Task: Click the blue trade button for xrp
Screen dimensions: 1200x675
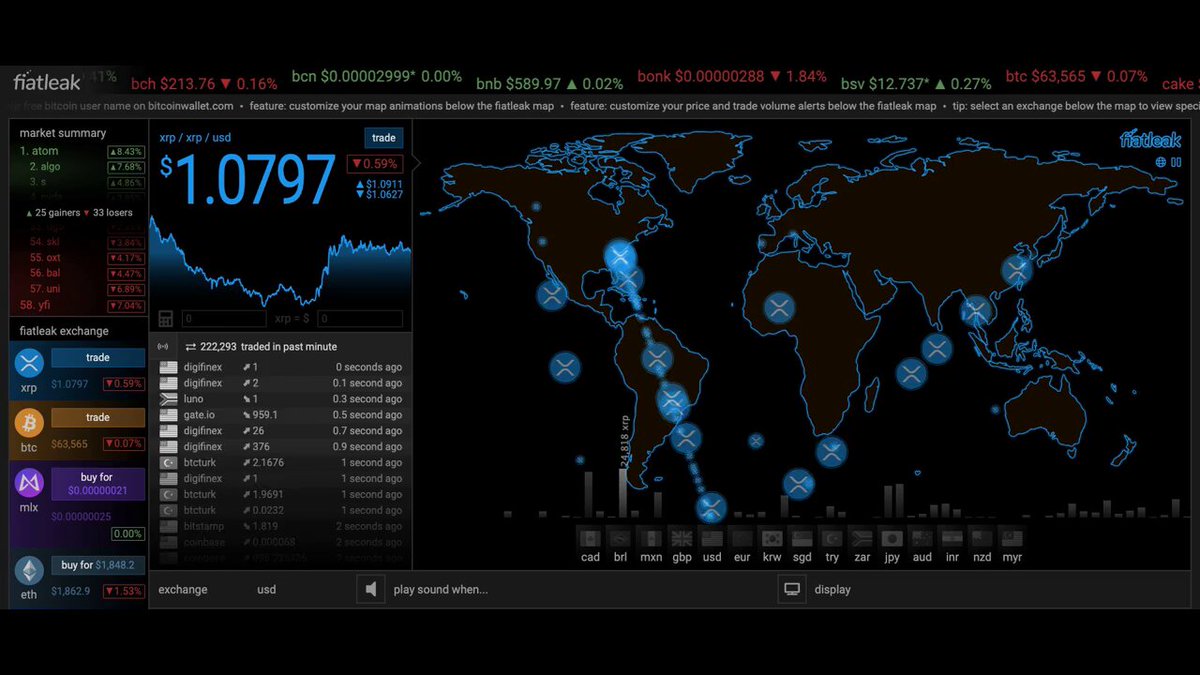Action: pos(98,358)
